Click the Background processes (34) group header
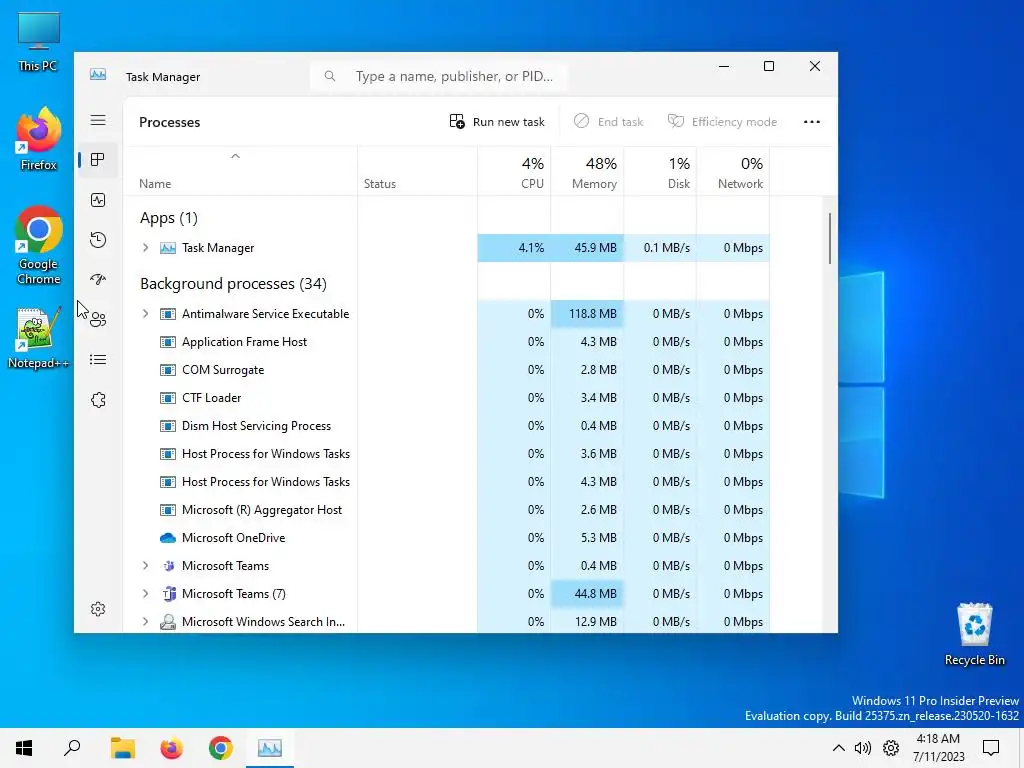1024x768 pixels. (233, 284)
